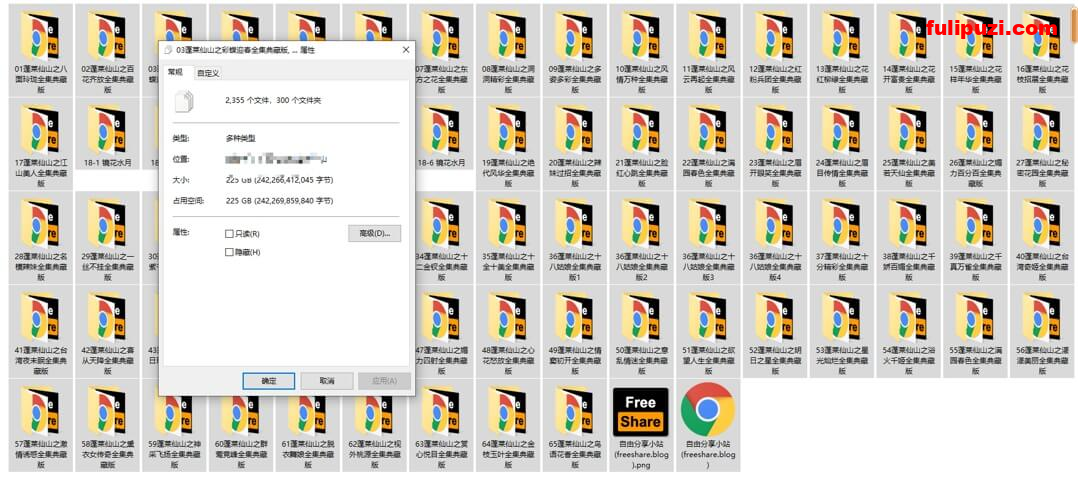This screenshot has height=500, width=1078.
Task: Select the Chrome-icon 自由分享小站 shortcut
Action: click(x=707, y=426)
